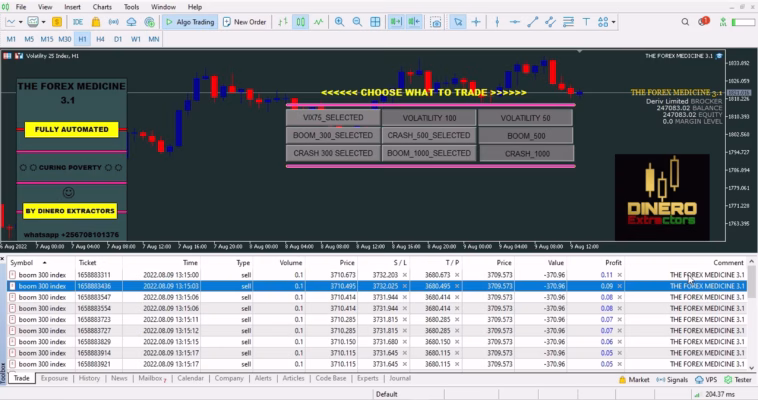Select the H4 timeframe
Image resolution: width=758 pixels, height=400 pixels.
point(100,39)
